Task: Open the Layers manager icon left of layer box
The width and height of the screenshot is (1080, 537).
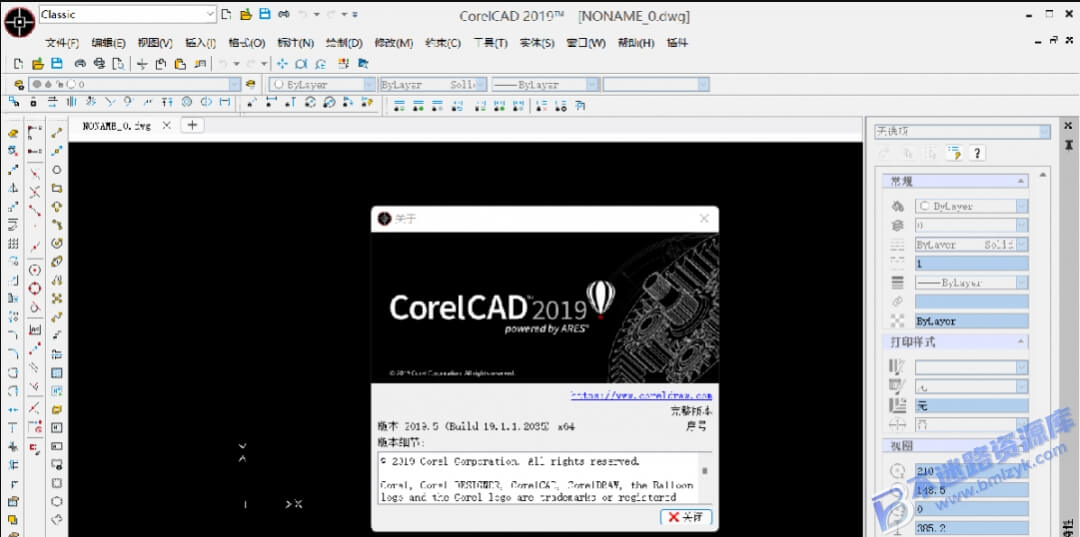Action: 17,84
